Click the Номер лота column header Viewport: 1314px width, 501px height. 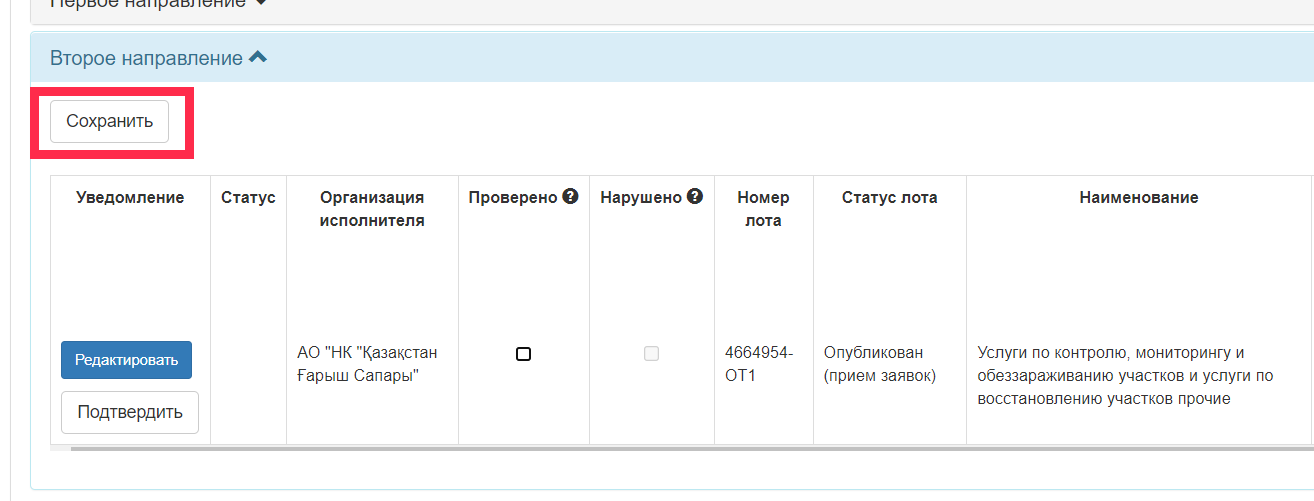(764, 209)
